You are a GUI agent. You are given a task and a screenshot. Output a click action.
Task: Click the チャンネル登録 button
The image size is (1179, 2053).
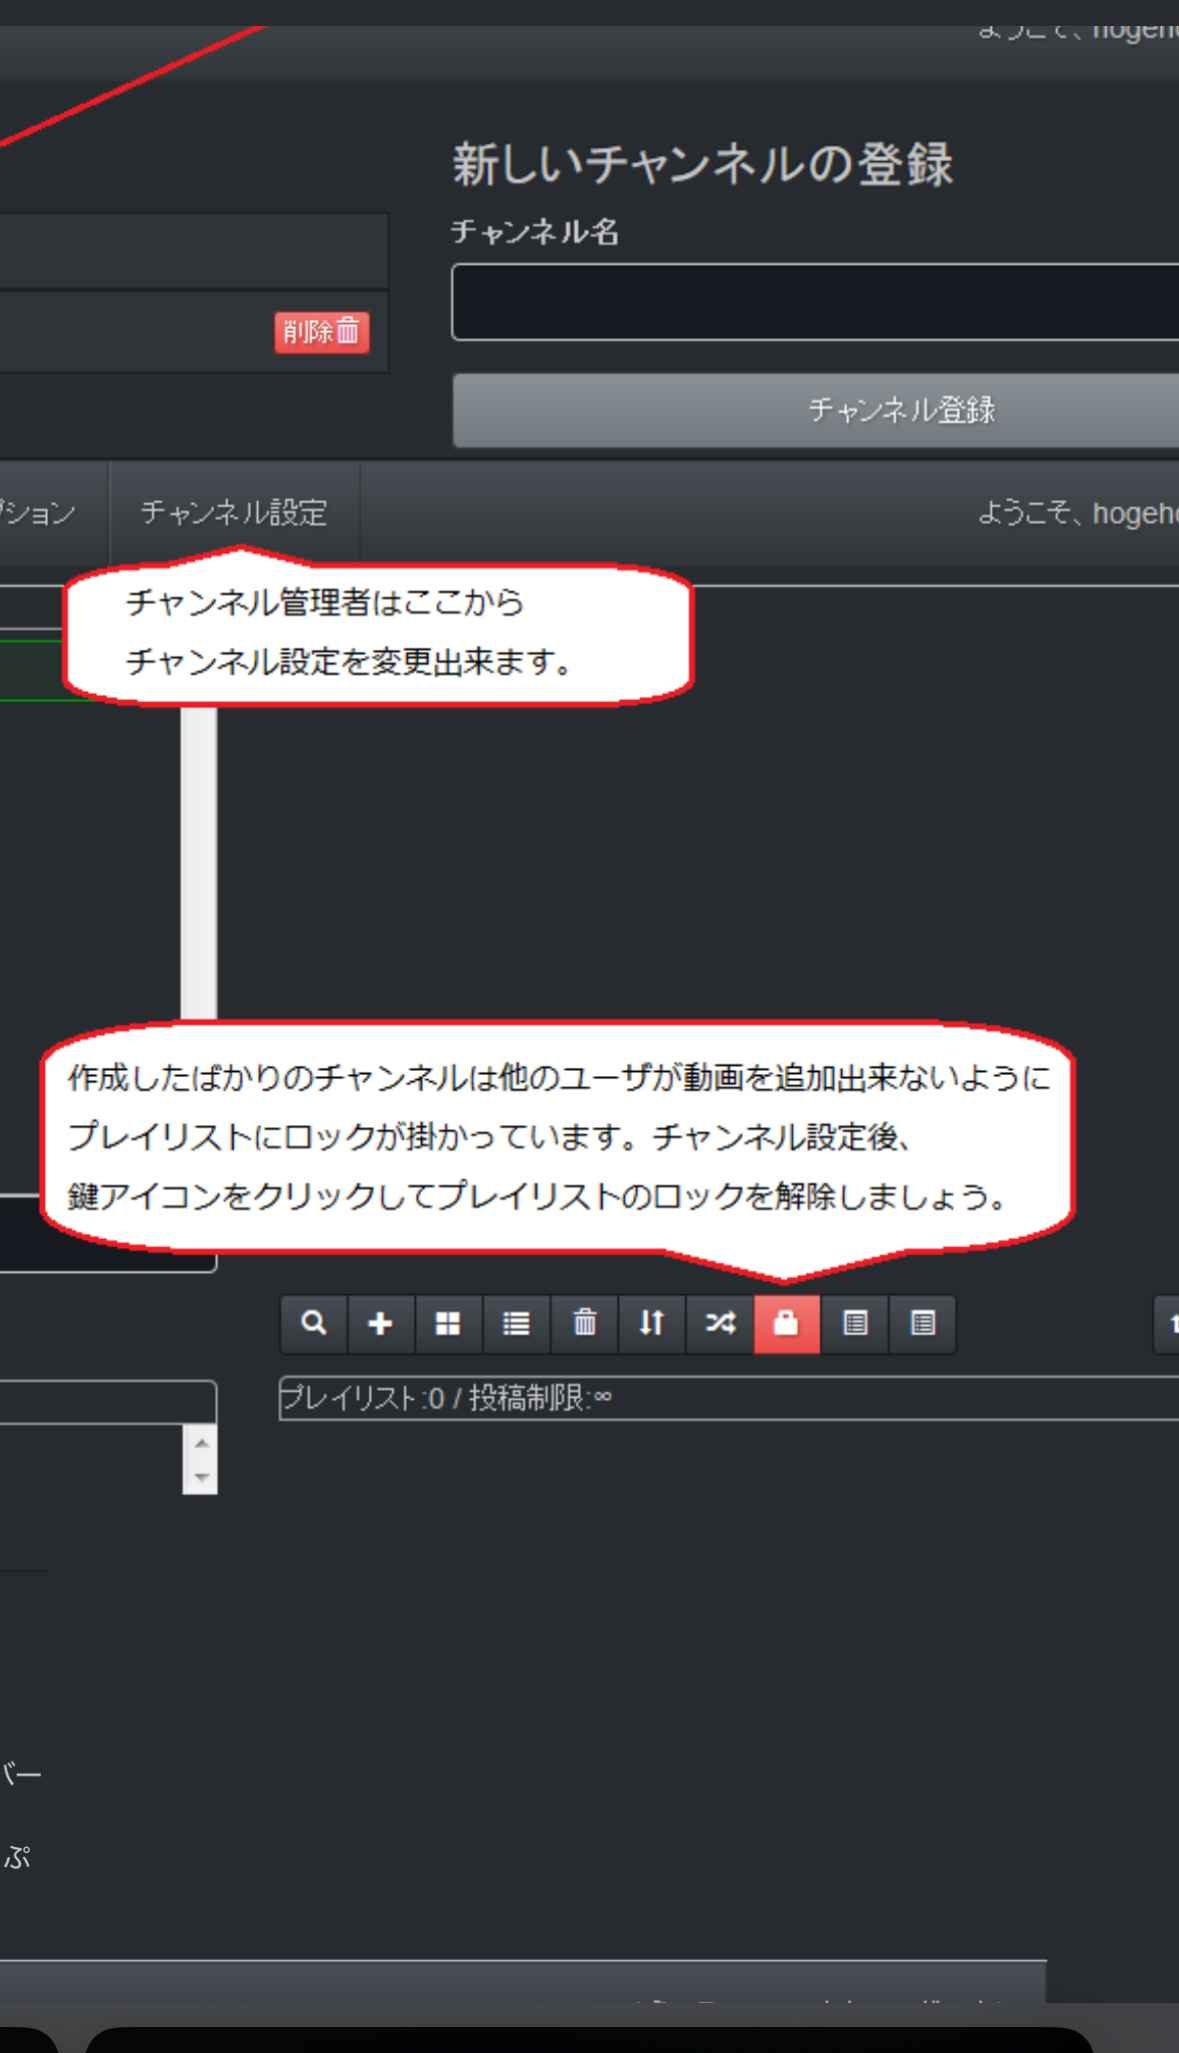click(900, 410)
